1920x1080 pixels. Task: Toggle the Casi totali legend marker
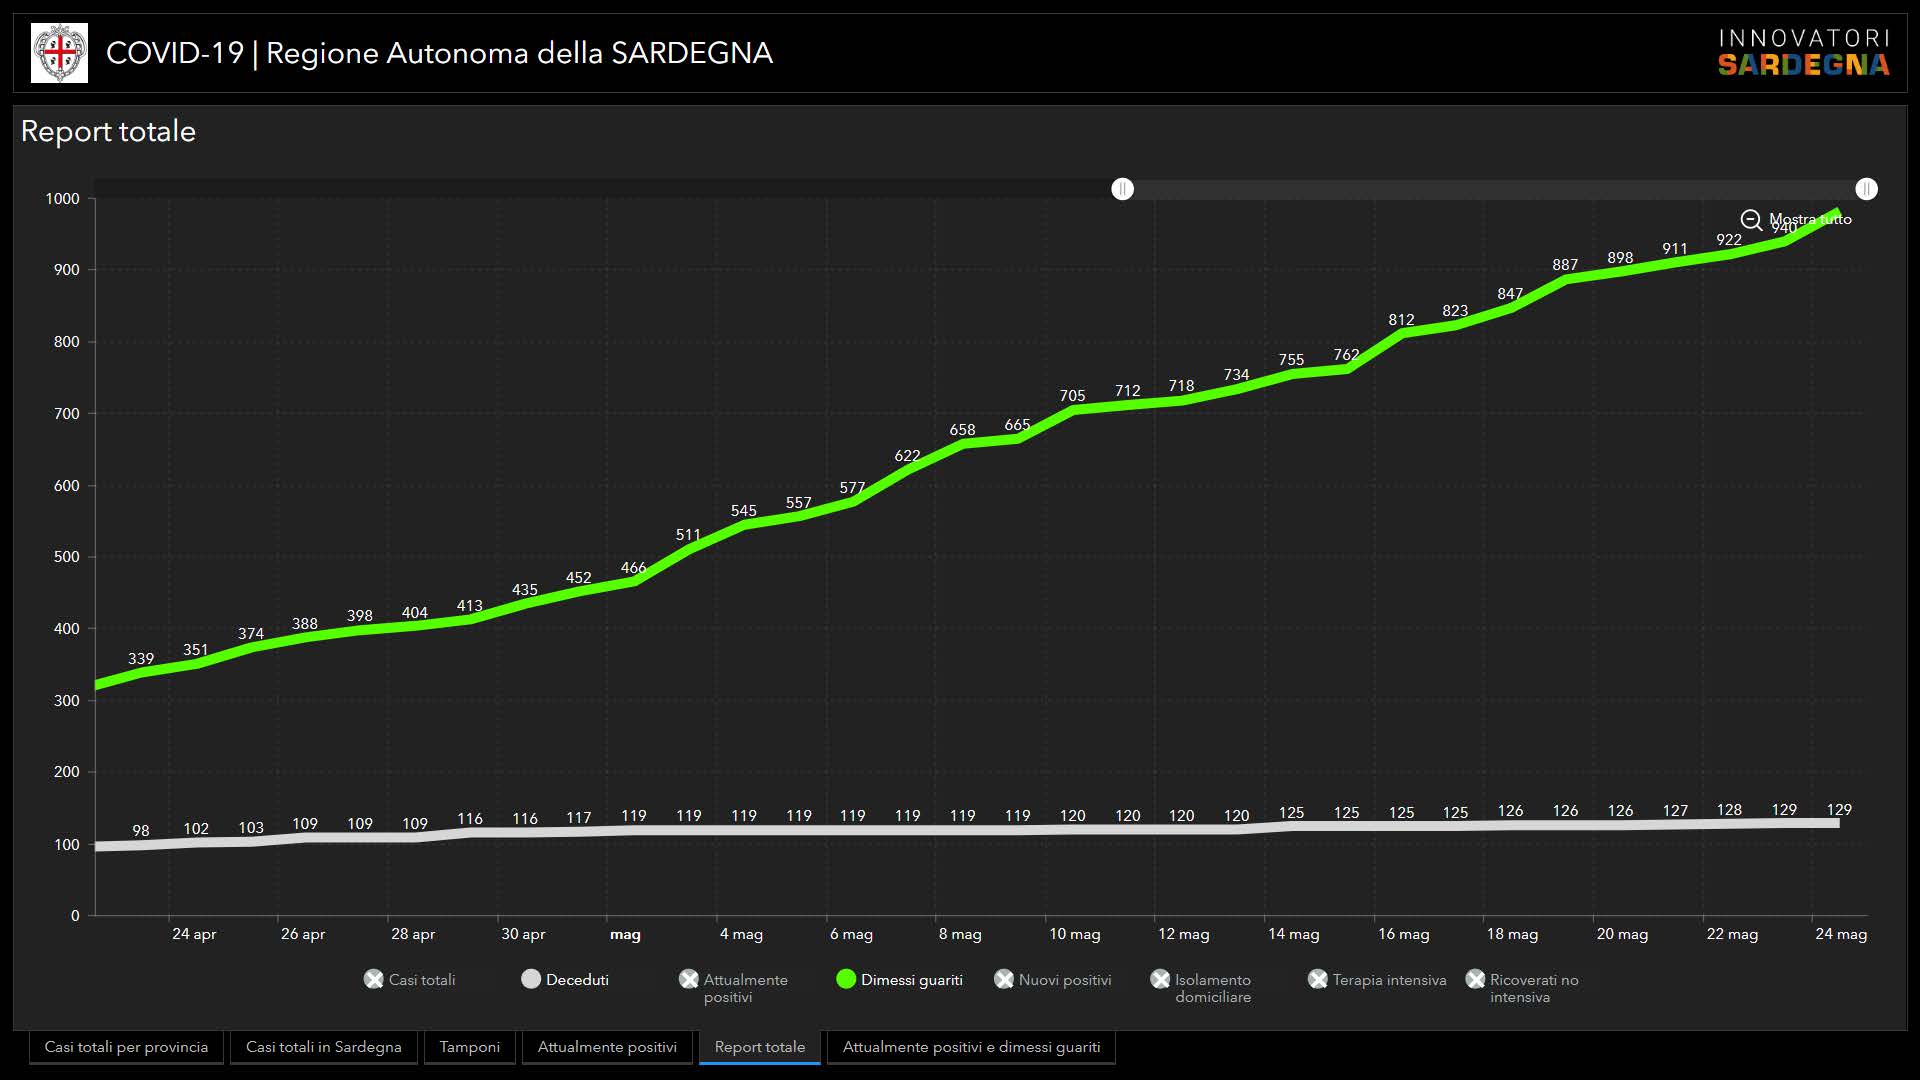point(374,979)
